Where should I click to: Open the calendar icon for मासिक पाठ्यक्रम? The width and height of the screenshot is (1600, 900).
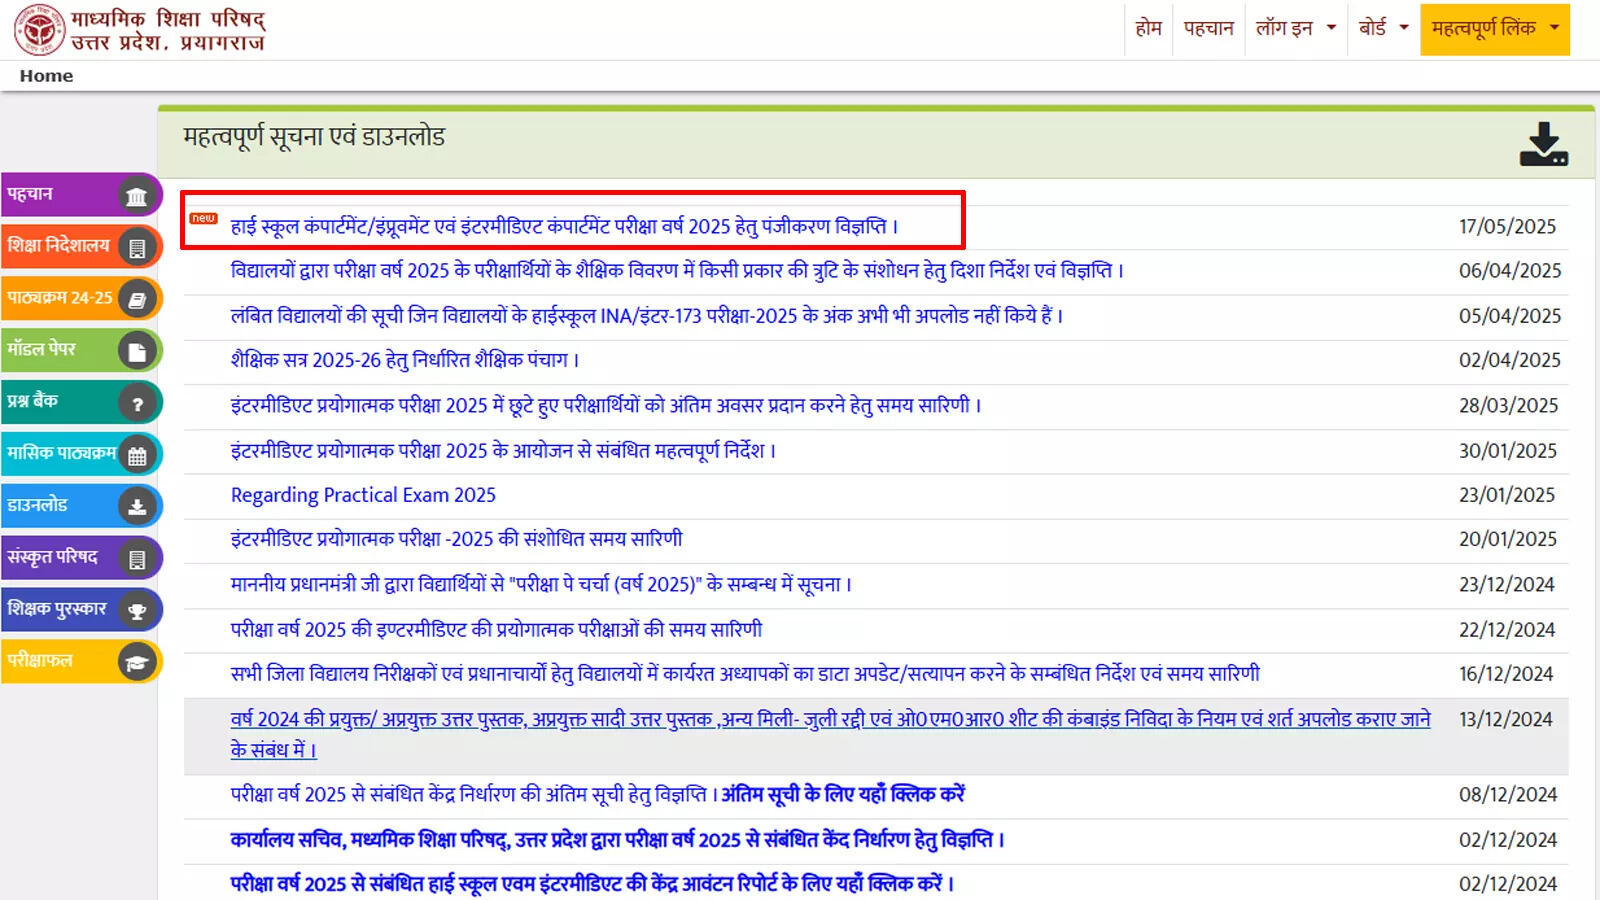pyautogui.click(x=137, y=456)
